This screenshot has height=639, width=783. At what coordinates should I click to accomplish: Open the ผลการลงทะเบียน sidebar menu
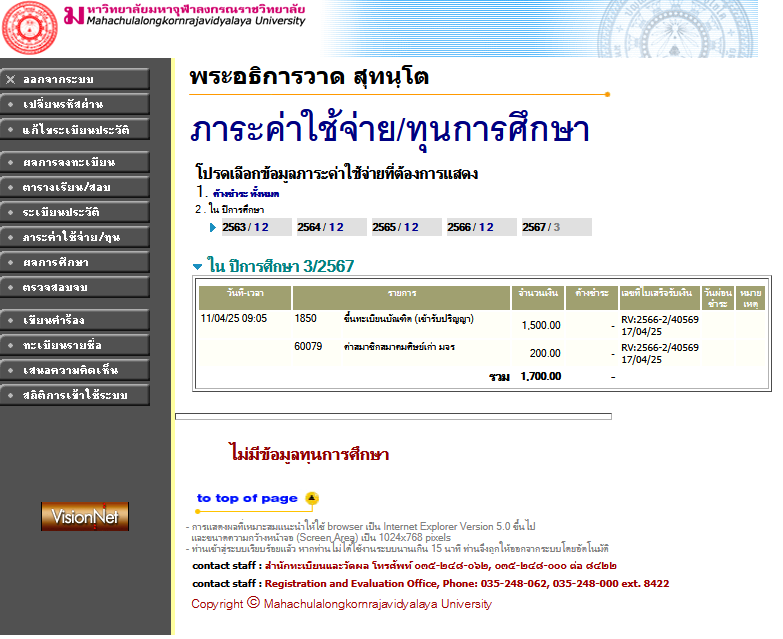point(75,162)
